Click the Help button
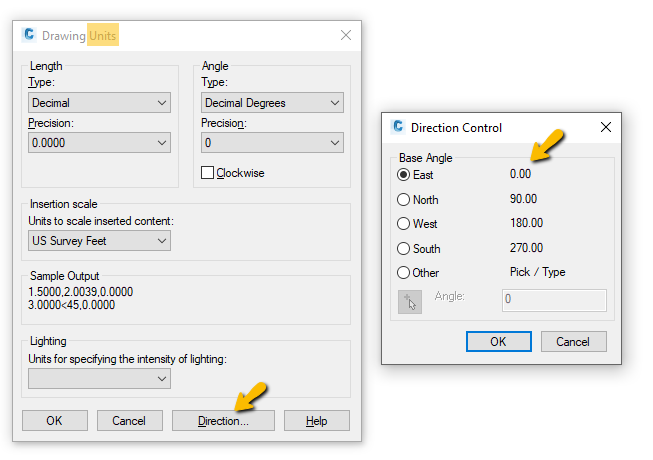This screenshot has height=460, width=653. [x=316, y=421]
